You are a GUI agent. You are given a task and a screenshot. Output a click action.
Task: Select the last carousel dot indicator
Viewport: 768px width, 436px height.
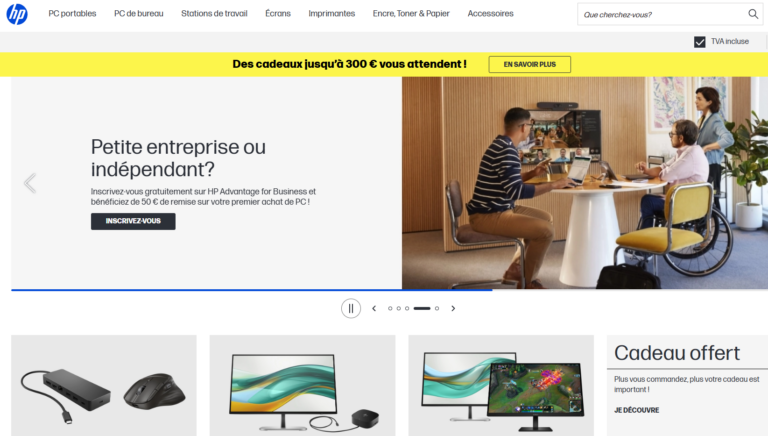pyautogui.click(x=437, y=309)
